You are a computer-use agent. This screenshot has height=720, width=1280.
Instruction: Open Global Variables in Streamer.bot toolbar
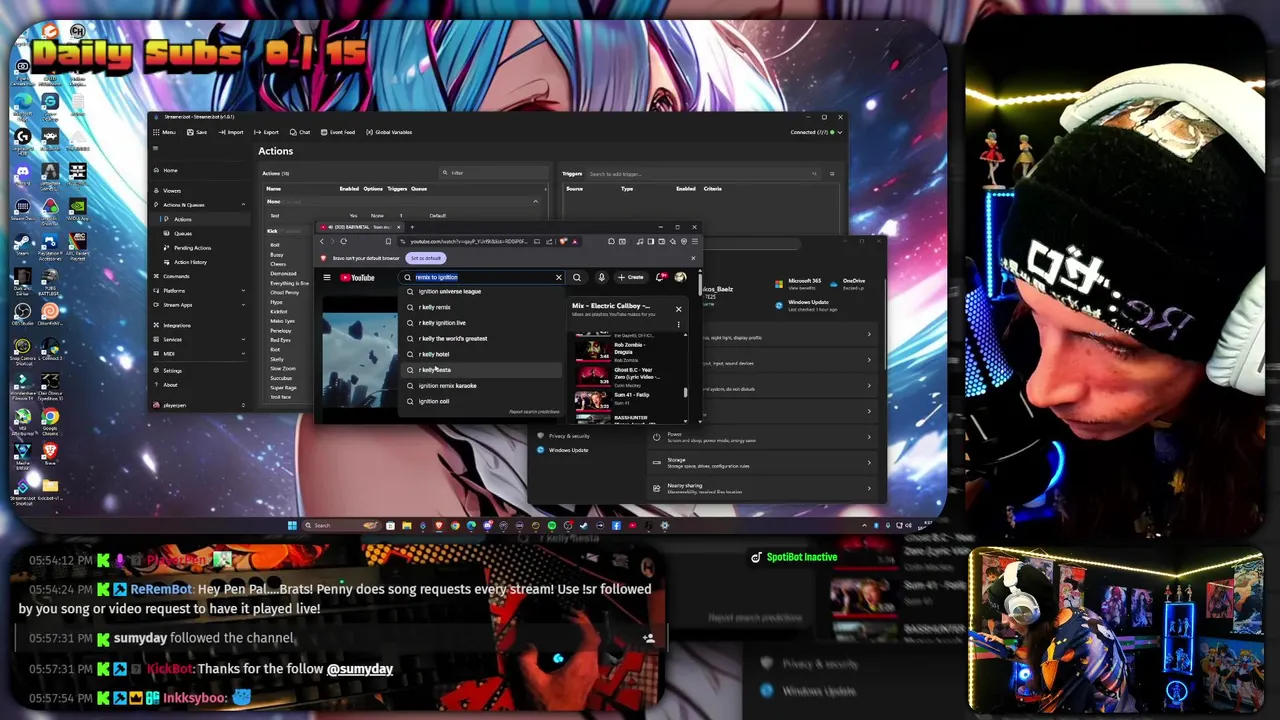click(x=390, y=132)
